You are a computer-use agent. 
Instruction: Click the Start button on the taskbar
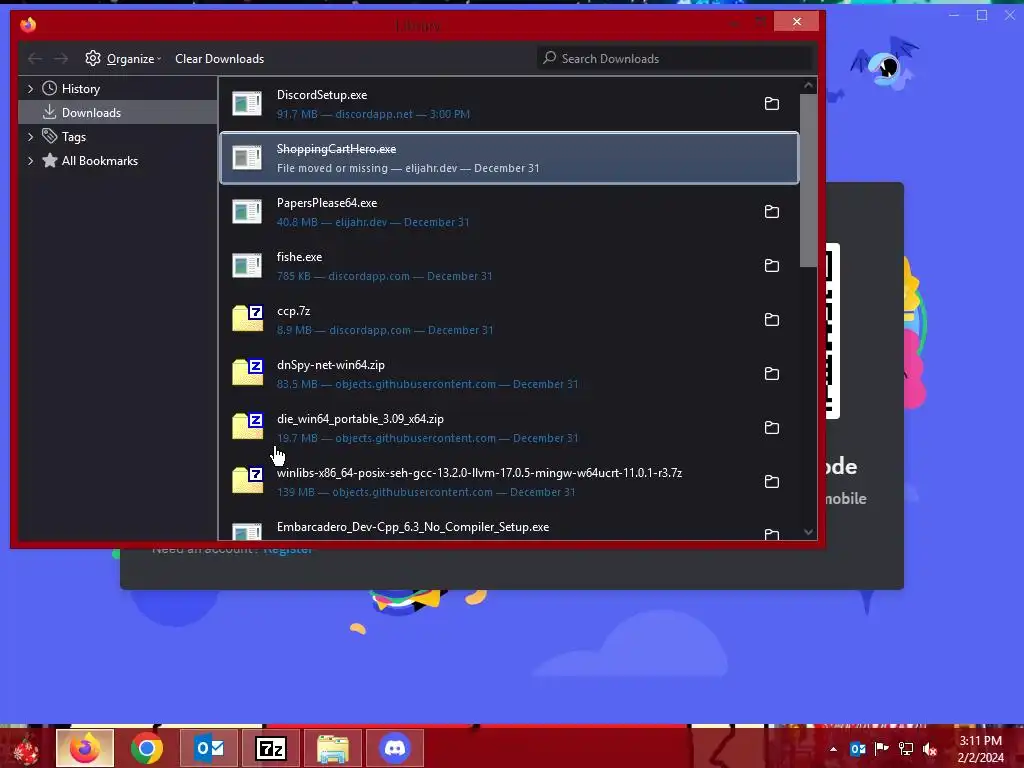[x=26, y=748]
